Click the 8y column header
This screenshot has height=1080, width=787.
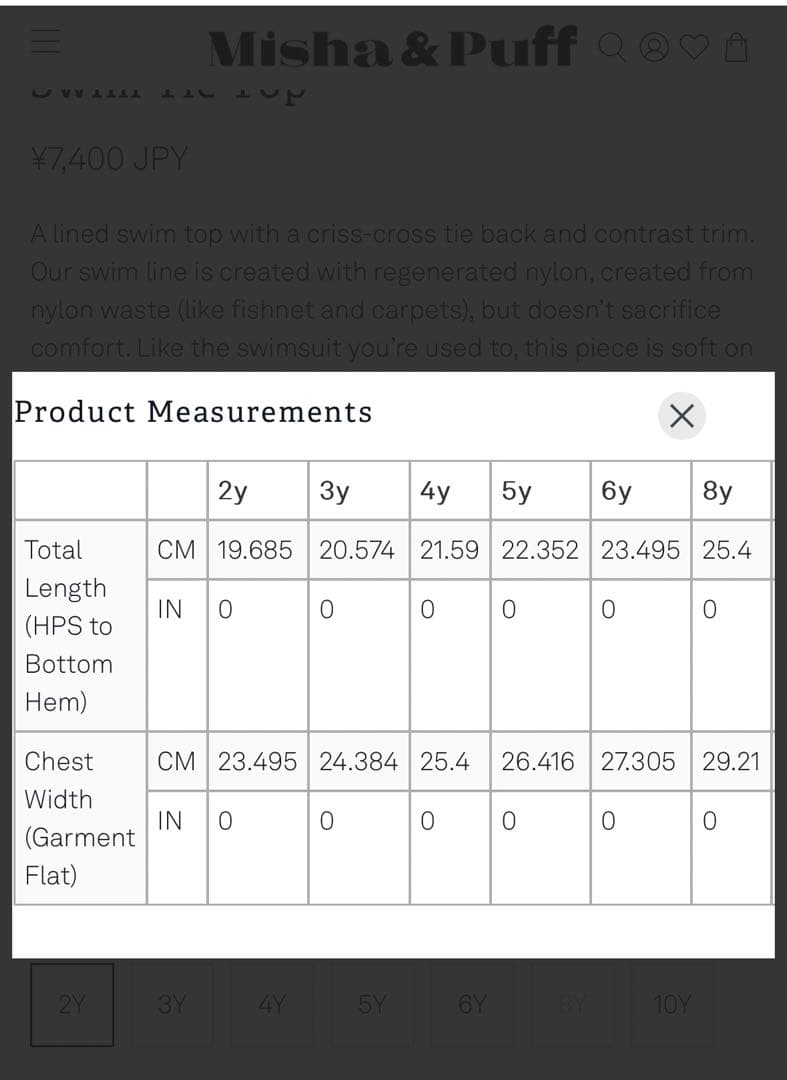coord(717,491)
